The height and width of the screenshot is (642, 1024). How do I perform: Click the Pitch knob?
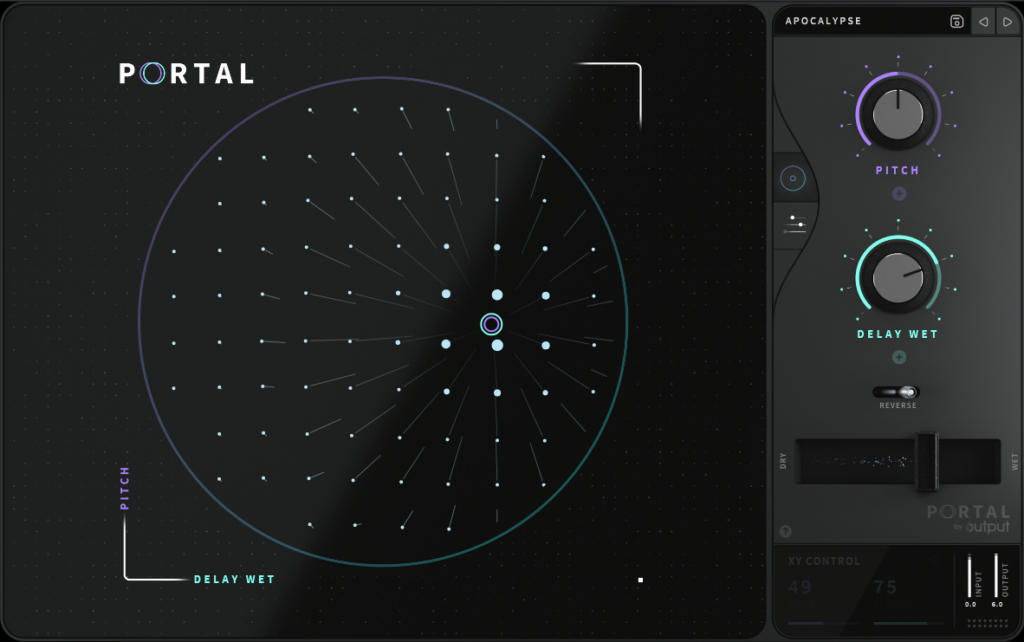point(898,113)
